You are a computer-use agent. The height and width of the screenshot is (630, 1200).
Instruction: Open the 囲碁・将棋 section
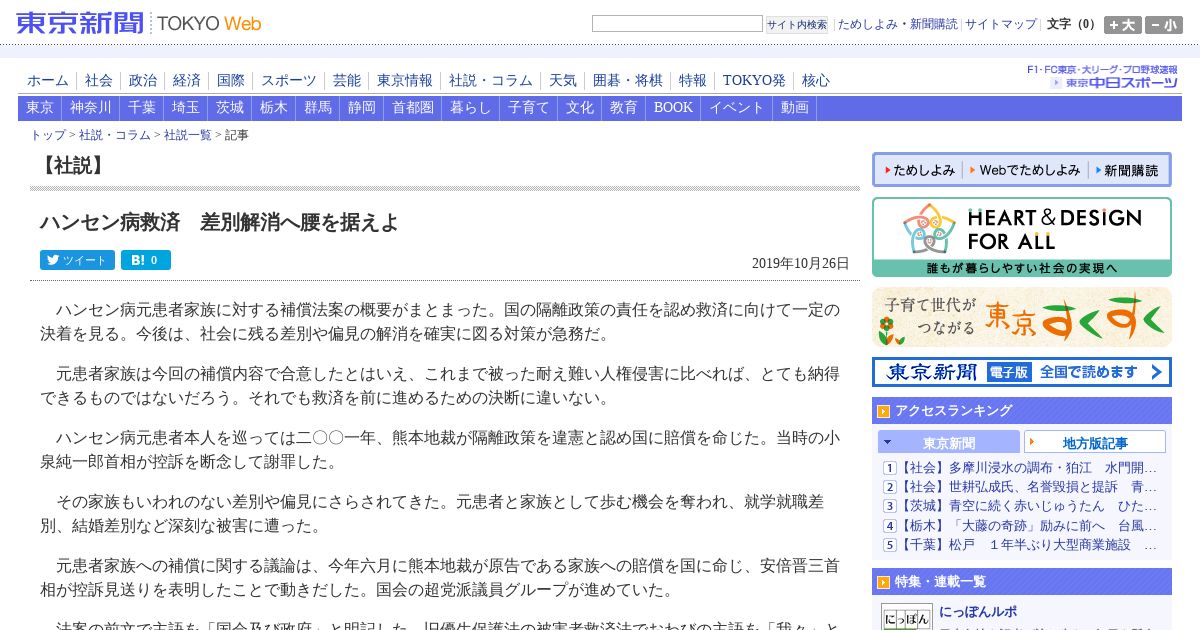[628, 81]
